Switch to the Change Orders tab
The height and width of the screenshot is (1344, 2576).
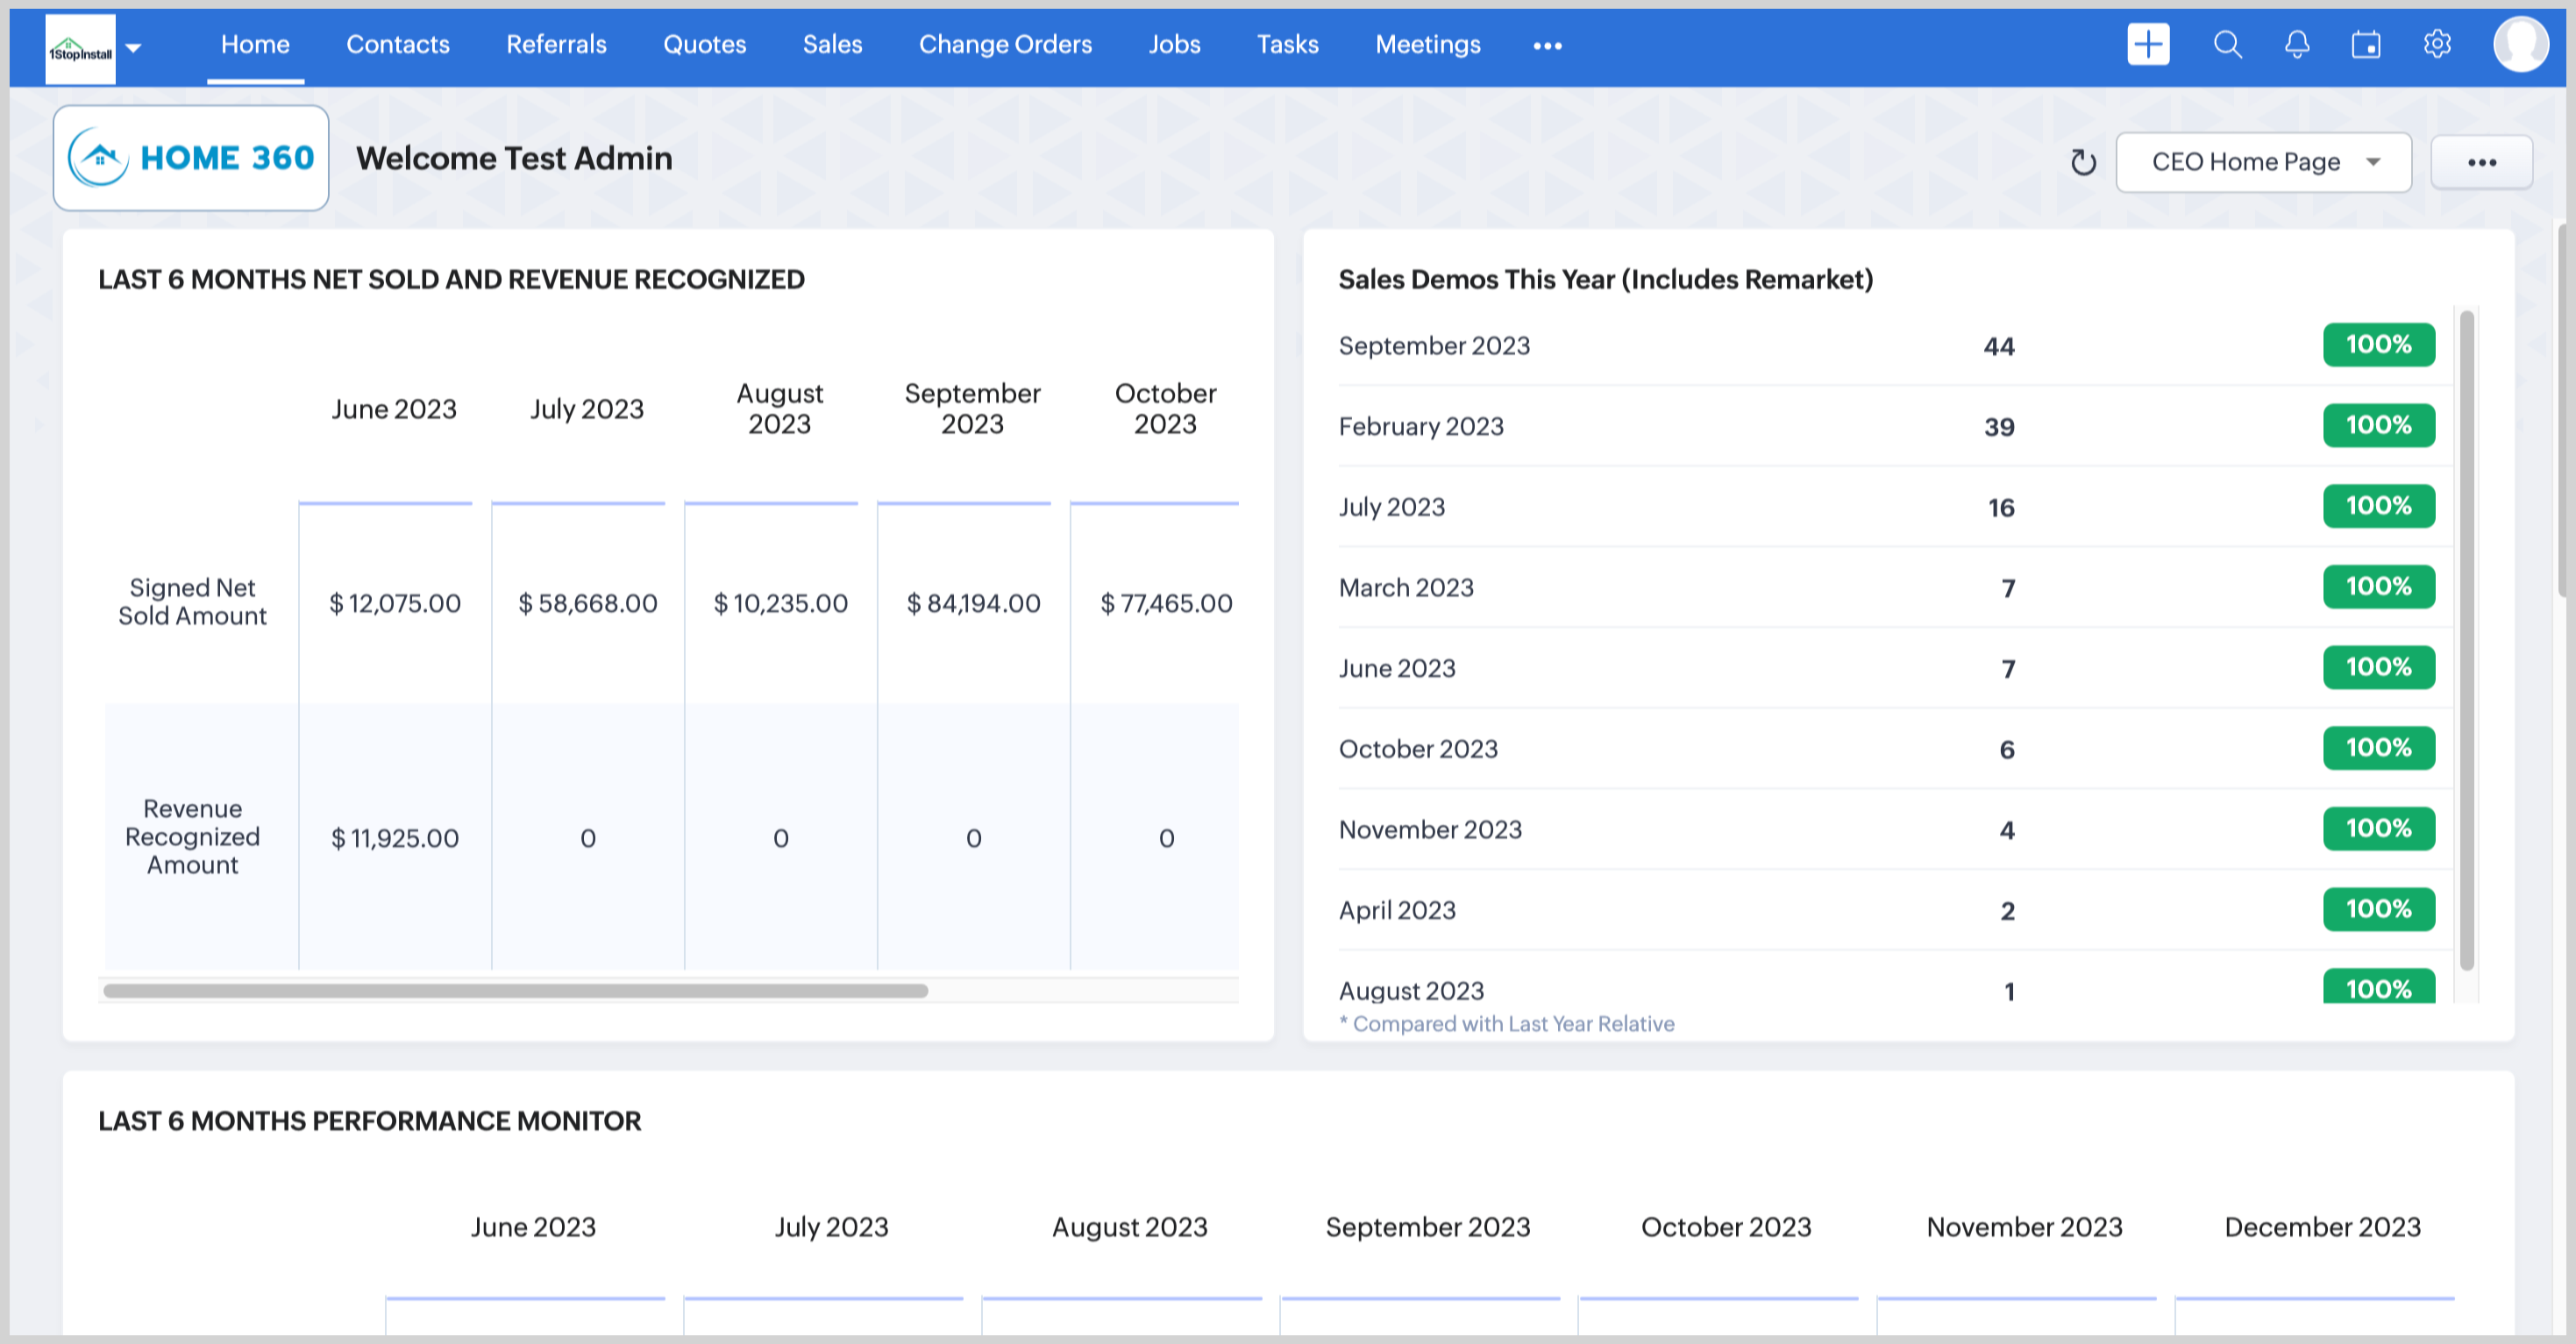coord(1004,45)
